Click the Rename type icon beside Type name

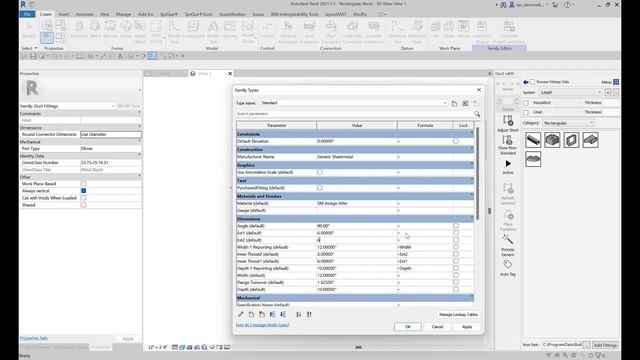[x=465, y=104]
